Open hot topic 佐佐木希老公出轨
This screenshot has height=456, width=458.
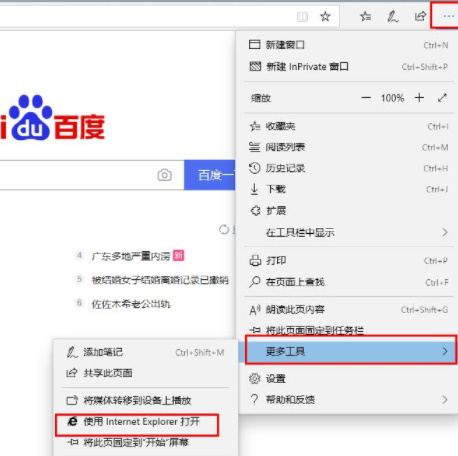[131, 304]
